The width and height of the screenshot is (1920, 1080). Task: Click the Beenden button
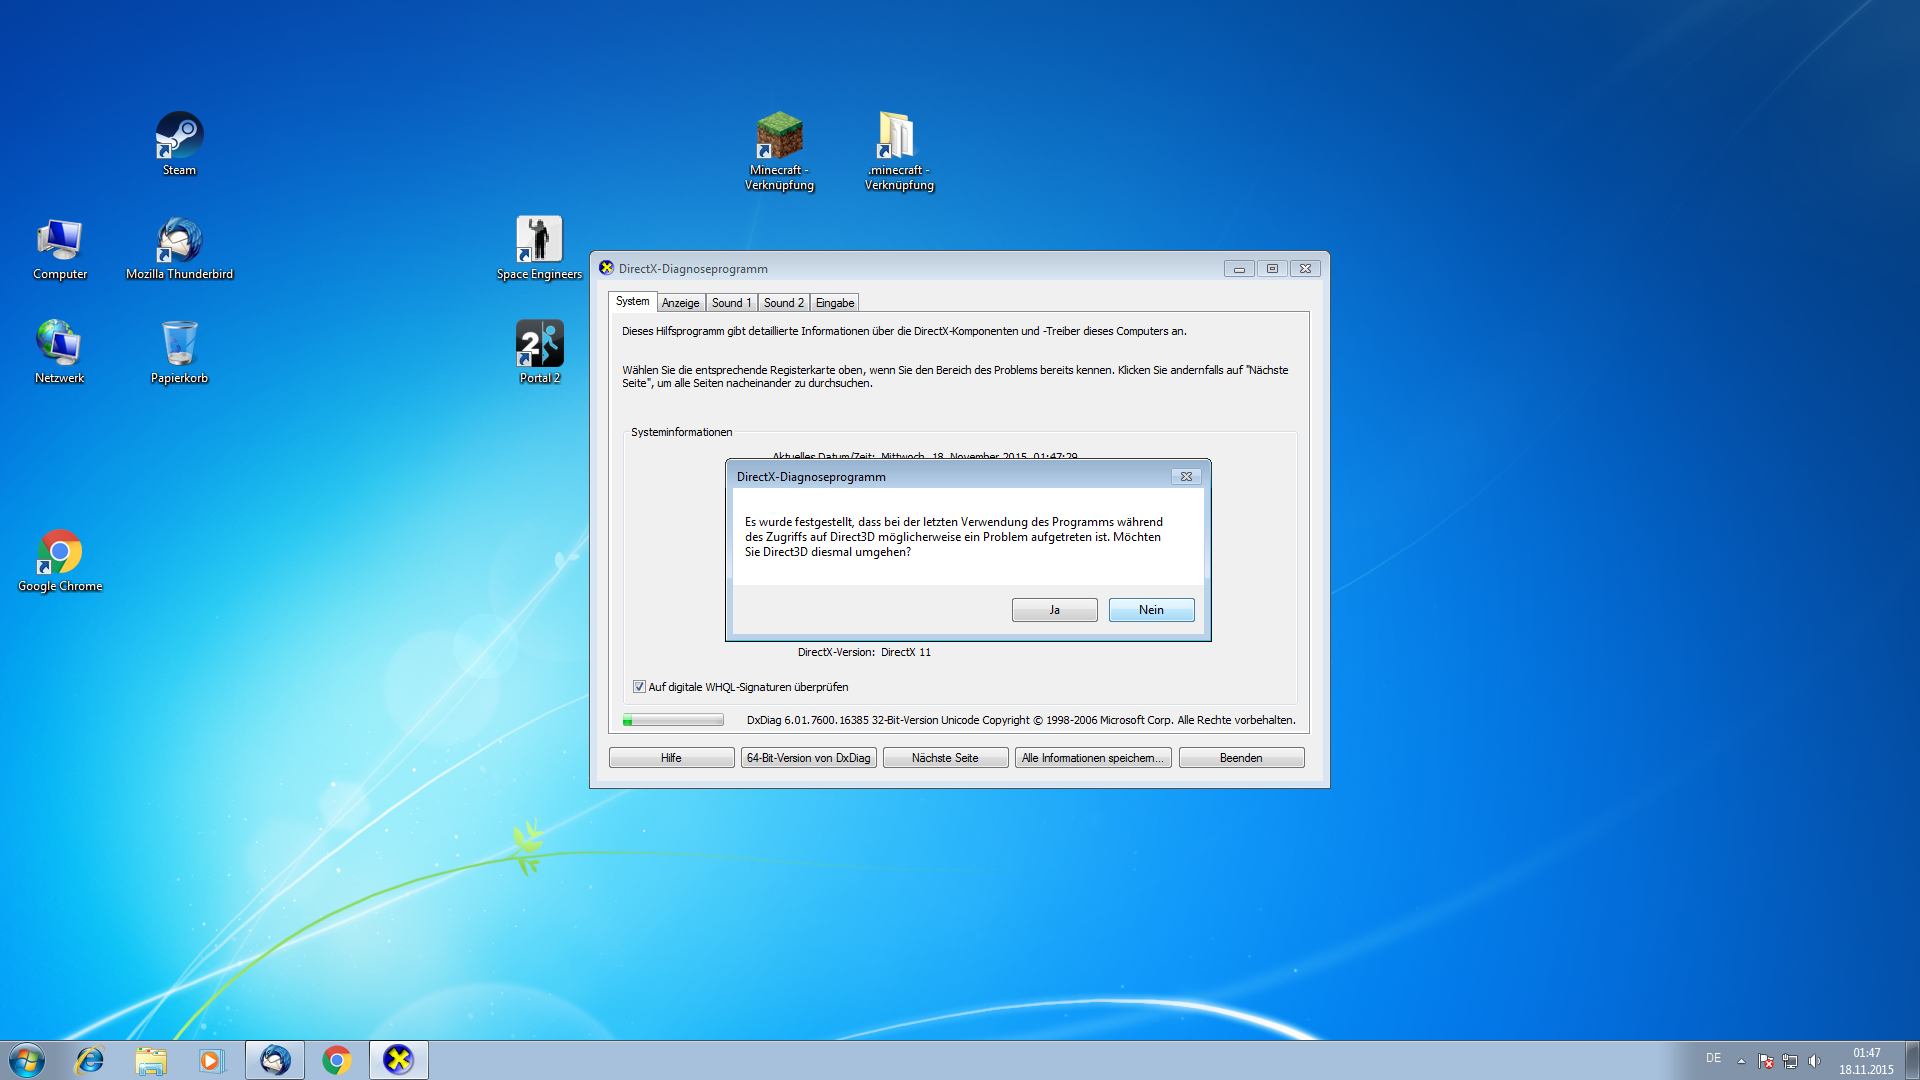1241,758
